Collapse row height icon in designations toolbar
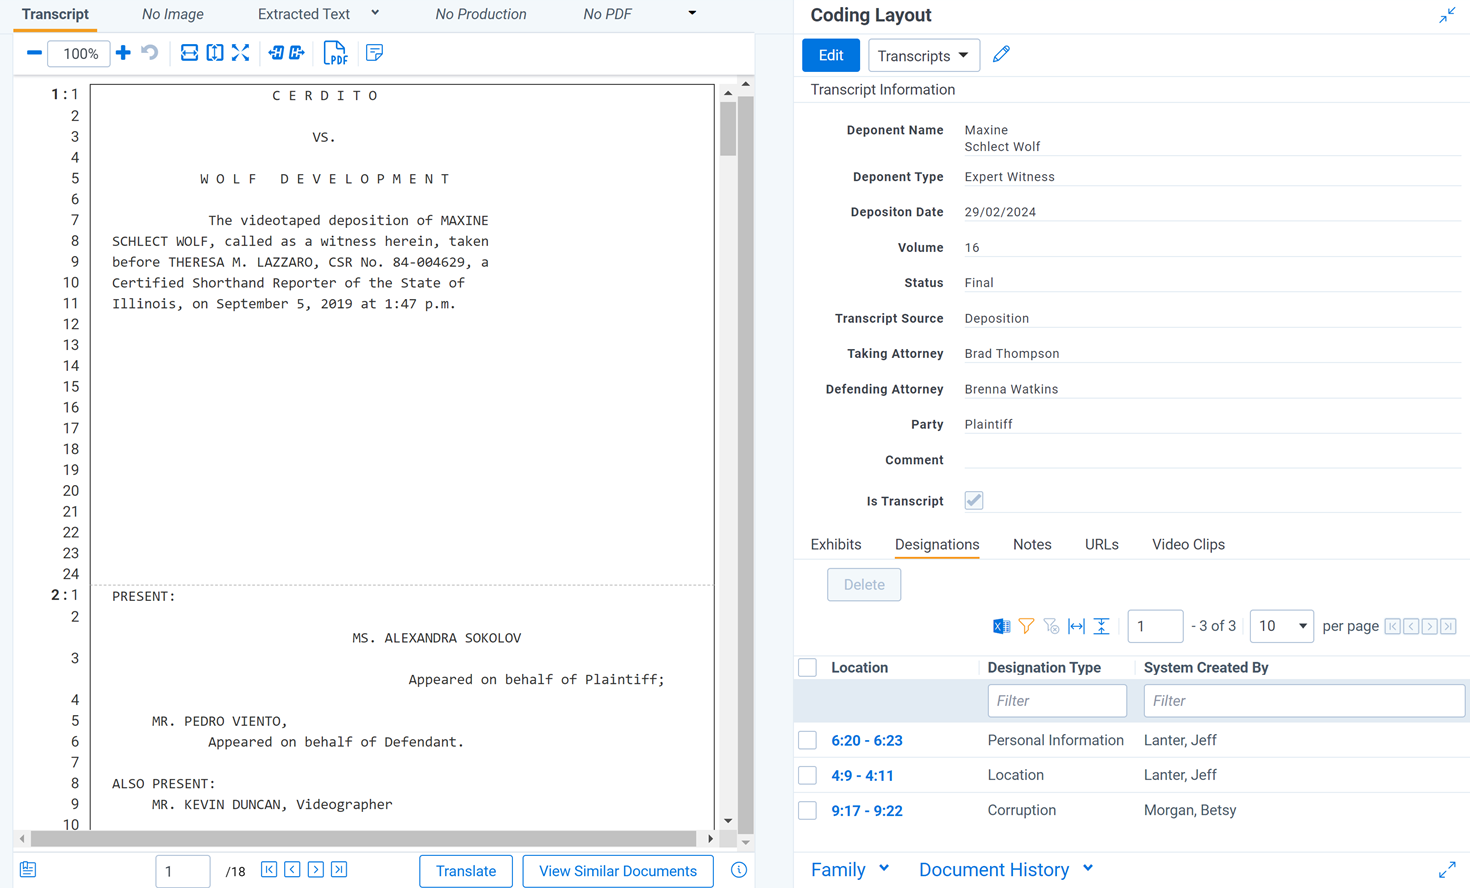This screenshot has height=888, width=1470. click(x=1101, y=626)
